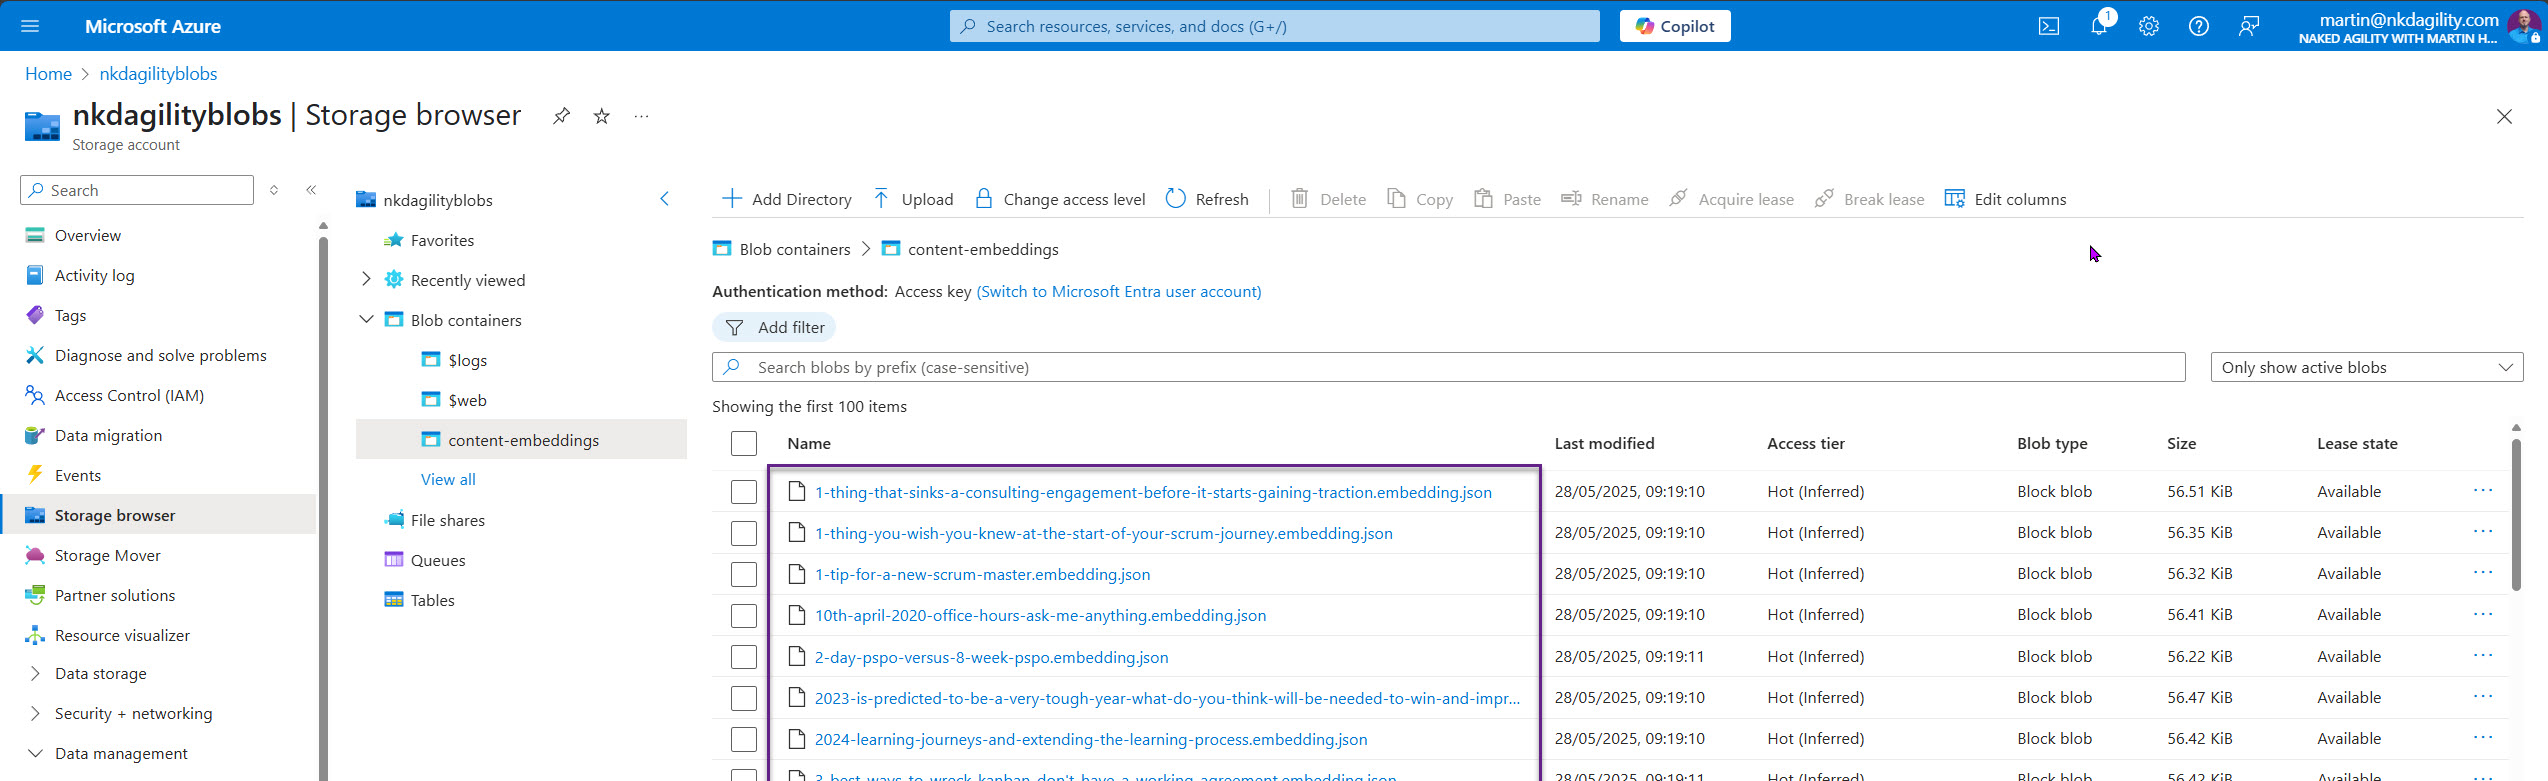Check the 2-day-pspo-versus-8-week-pspo blob row

coord(744,657)
